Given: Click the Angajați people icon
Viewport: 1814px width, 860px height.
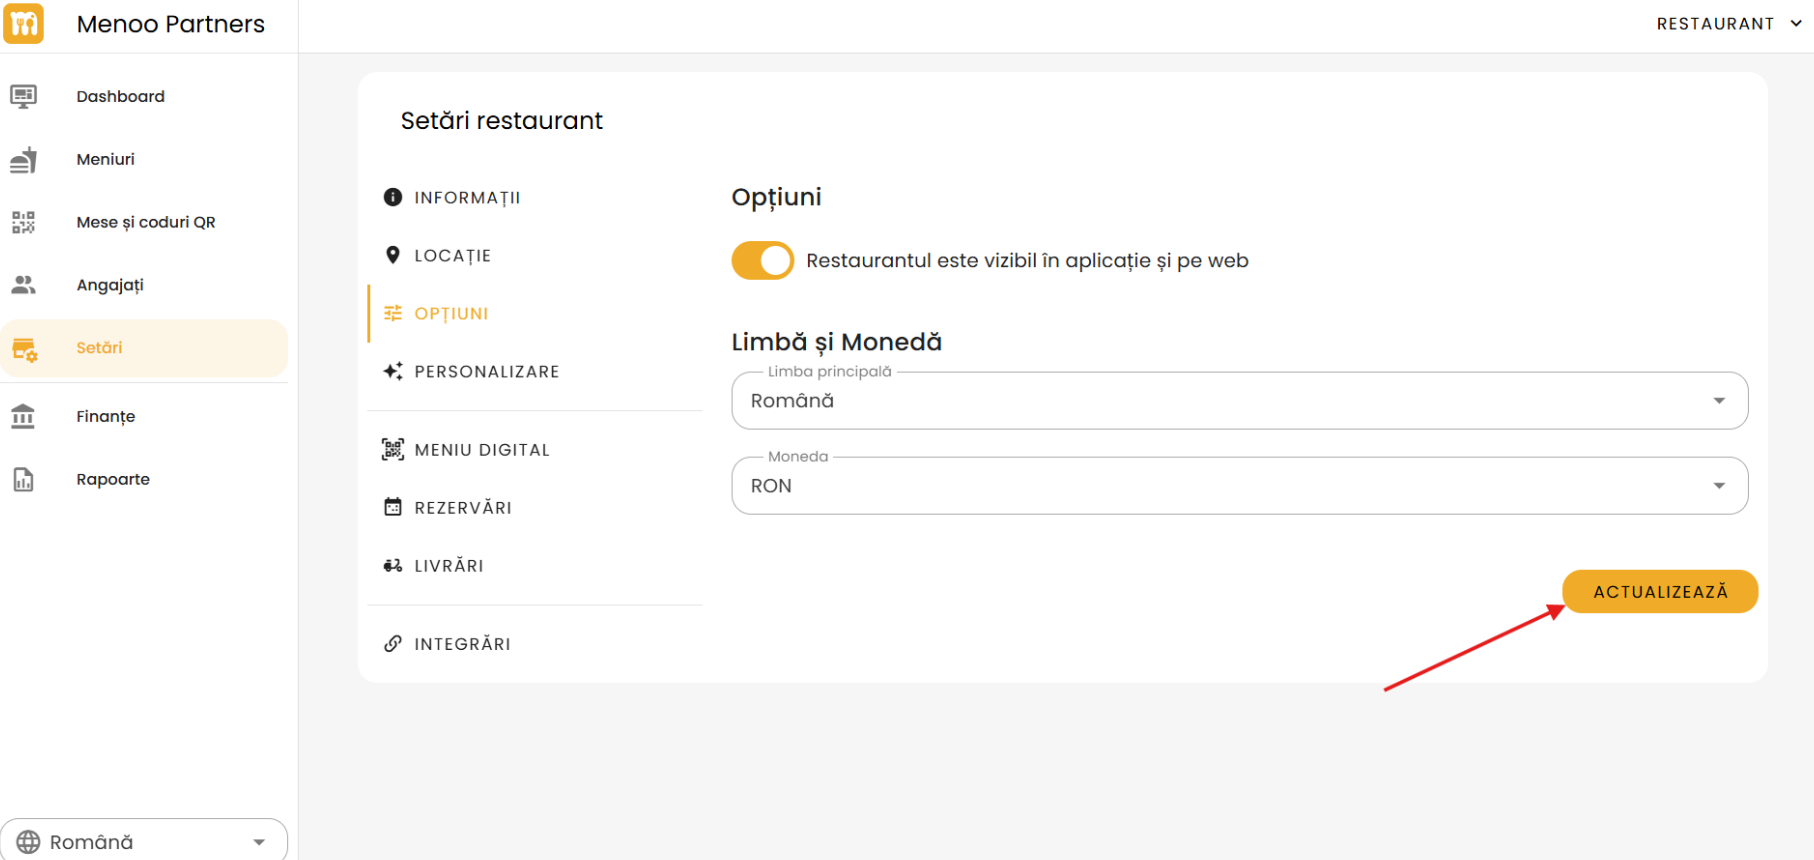Looking at the screenshot, I should pos(23,285).
